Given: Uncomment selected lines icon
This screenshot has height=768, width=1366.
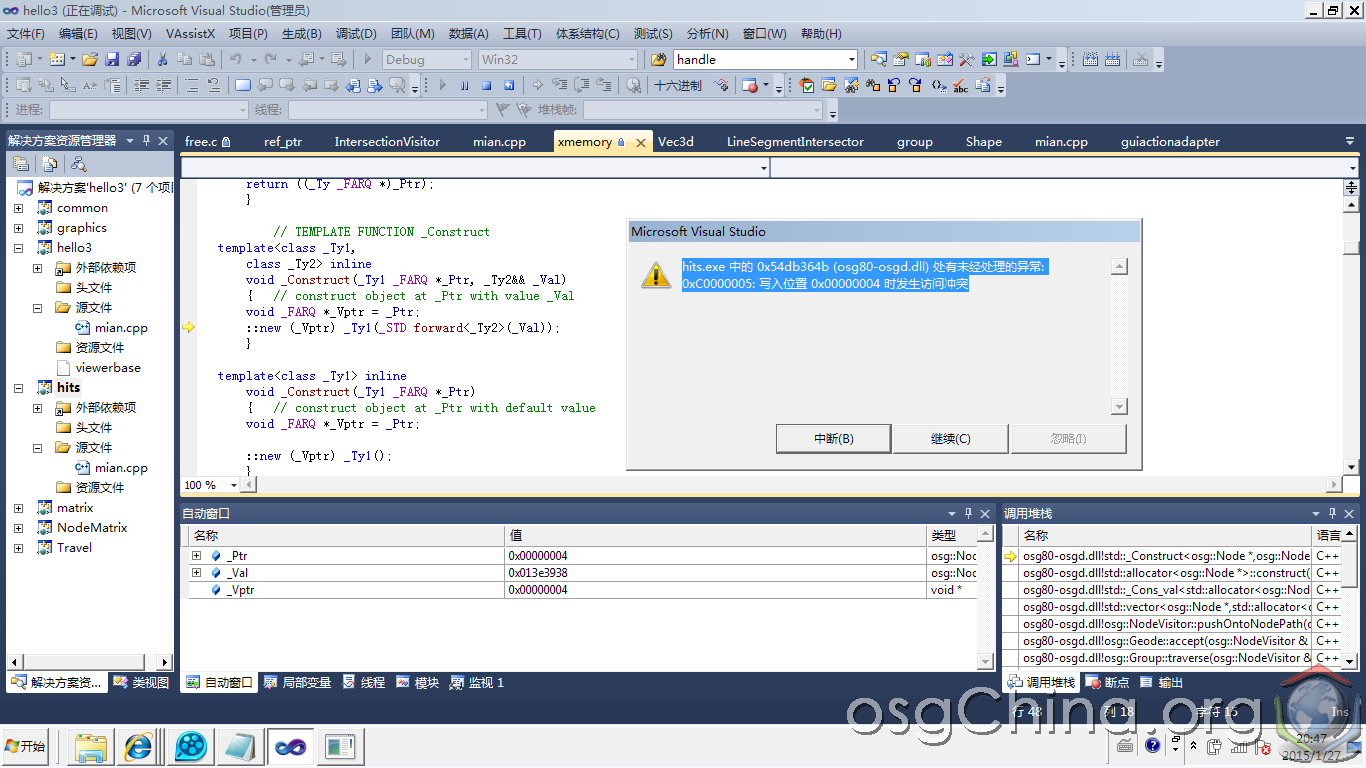Looking at the screenshot, I should (x=213, y=86).
